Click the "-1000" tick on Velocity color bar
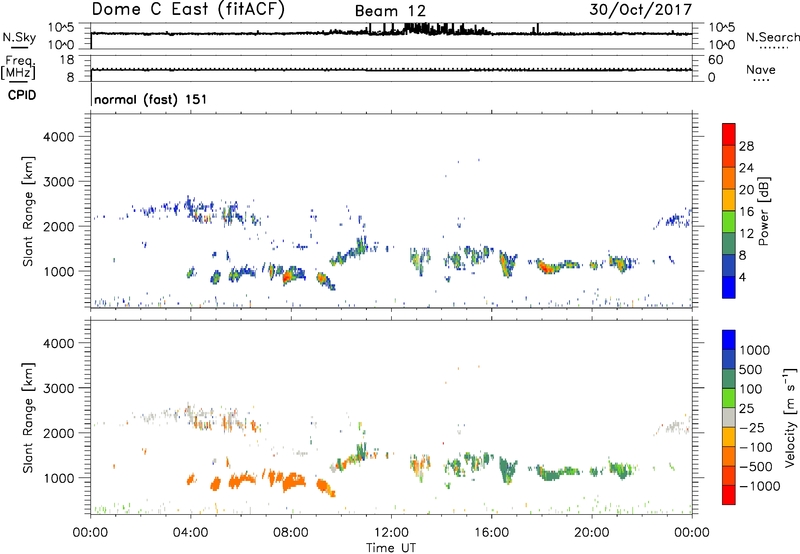The height and width of the screenshot is (554, 800). click(x=760, y=486)
